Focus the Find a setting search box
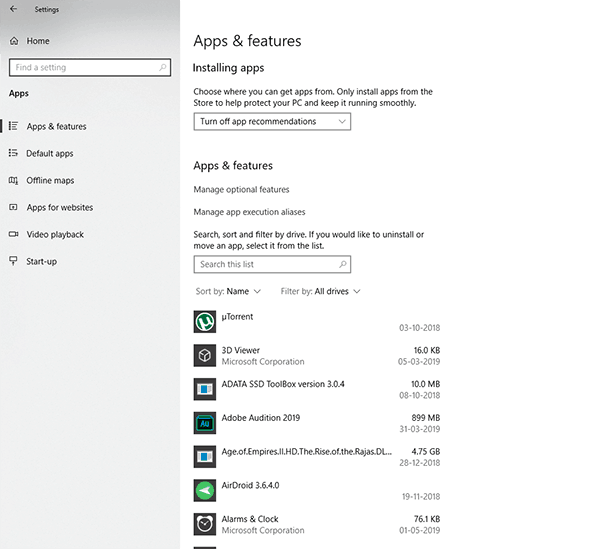This screenshot has height=549, width=600. point(90,67)
